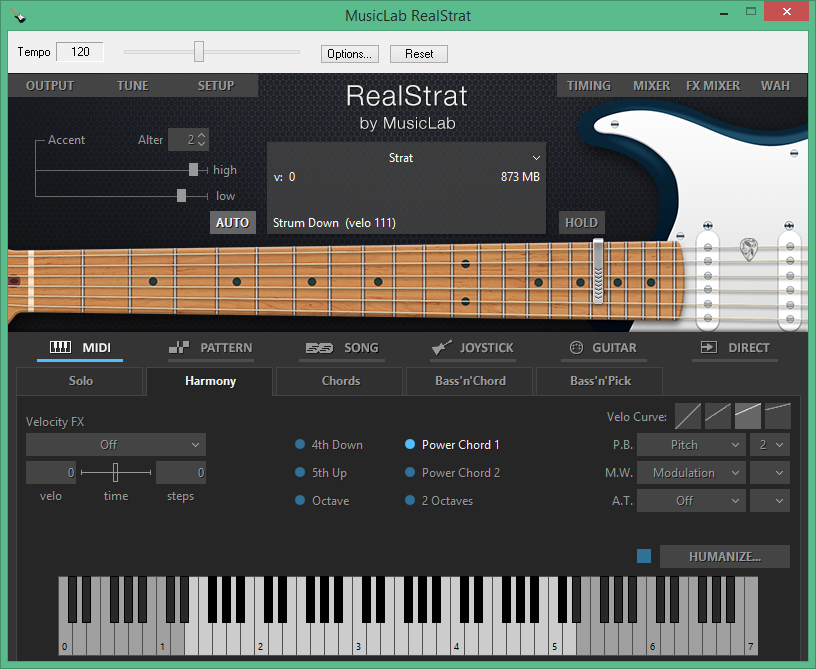Select the Bass'n'Chord tab

pos(470,381)
